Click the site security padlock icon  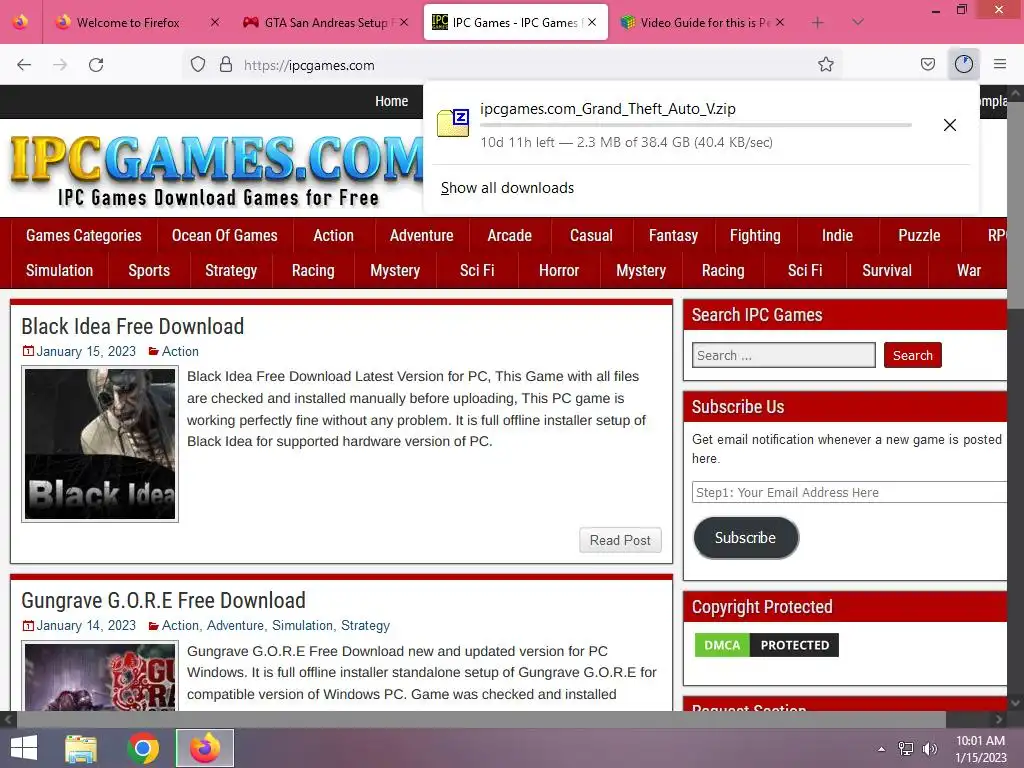[x=226, y=65]
